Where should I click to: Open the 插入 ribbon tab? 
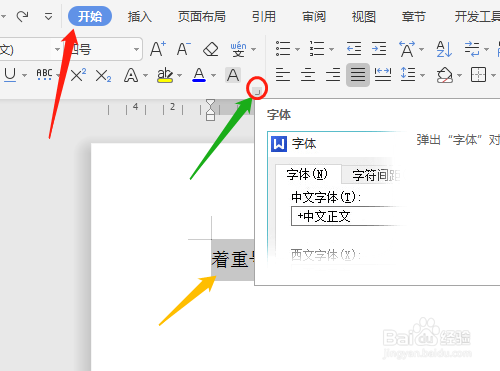coord(140,16)
